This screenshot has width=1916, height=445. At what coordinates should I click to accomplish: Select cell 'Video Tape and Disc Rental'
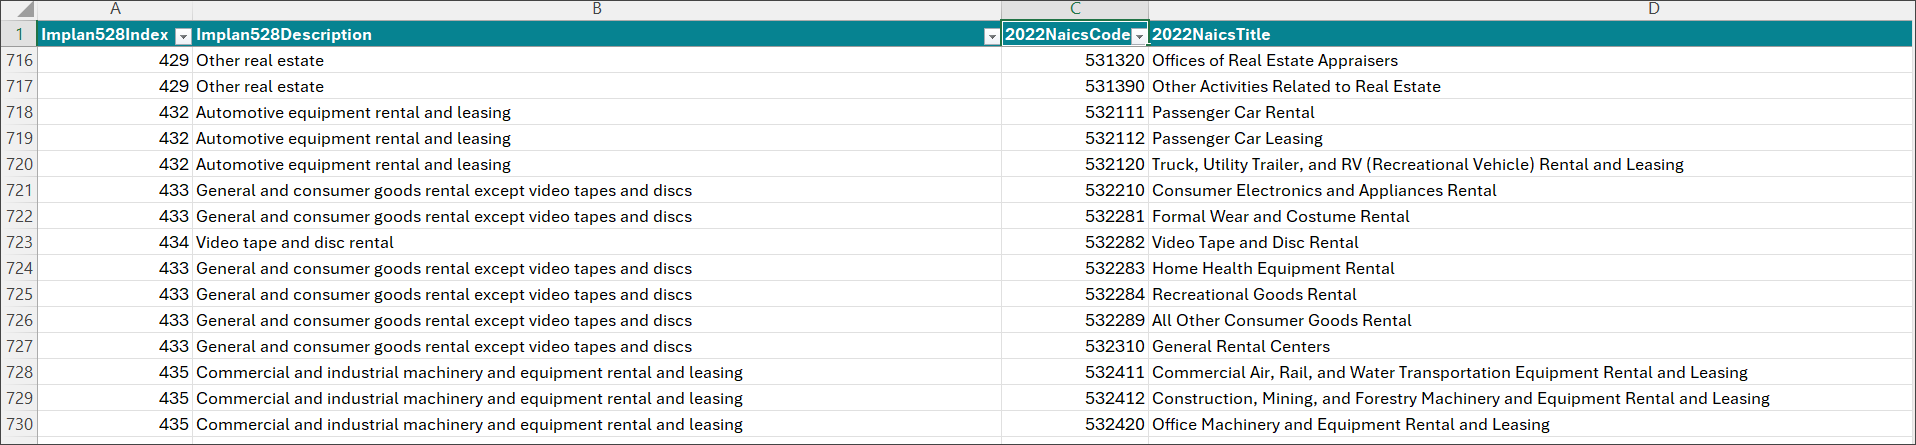coord(1530,242)
